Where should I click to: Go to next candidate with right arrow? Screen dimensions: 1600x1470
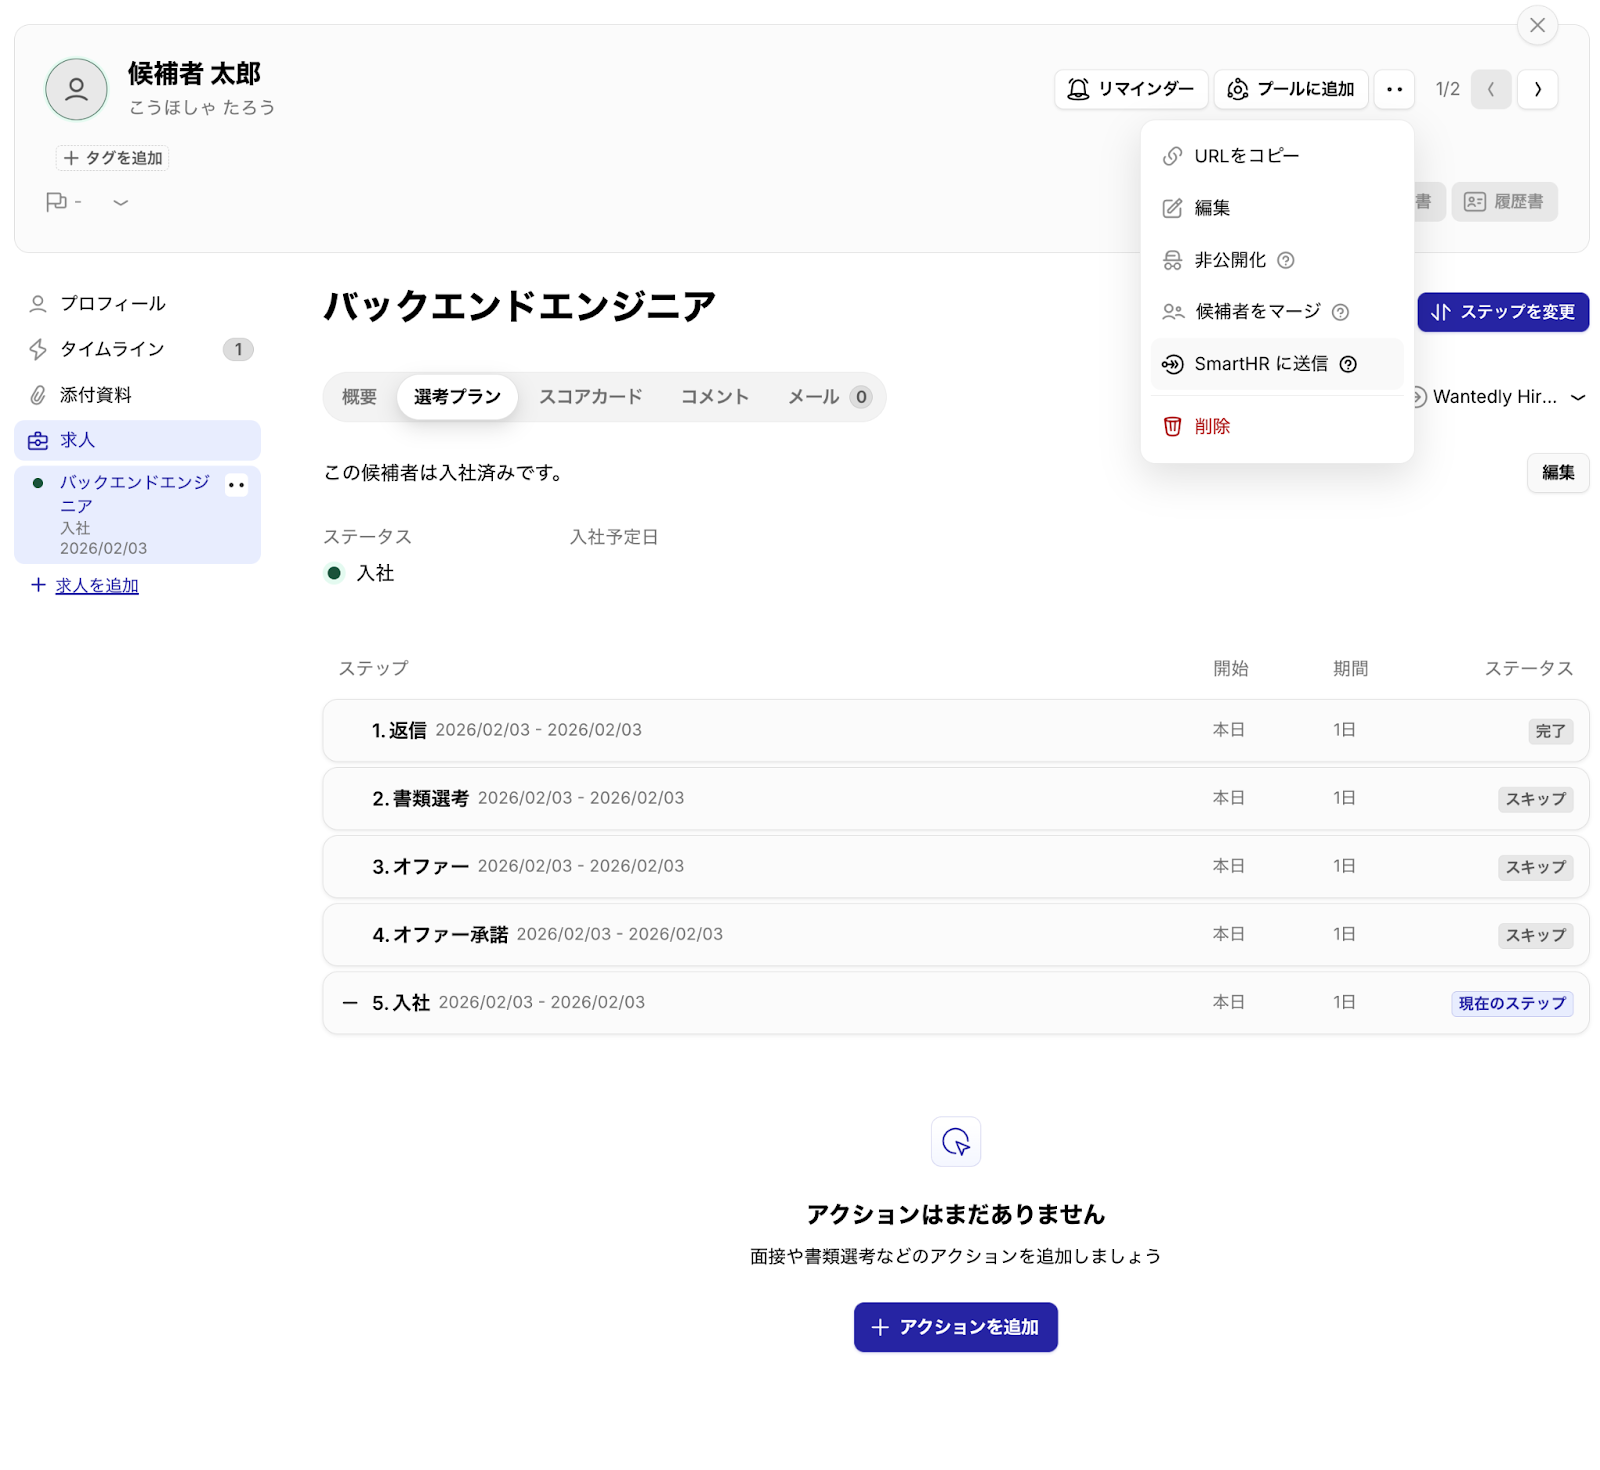[1537, 89]
